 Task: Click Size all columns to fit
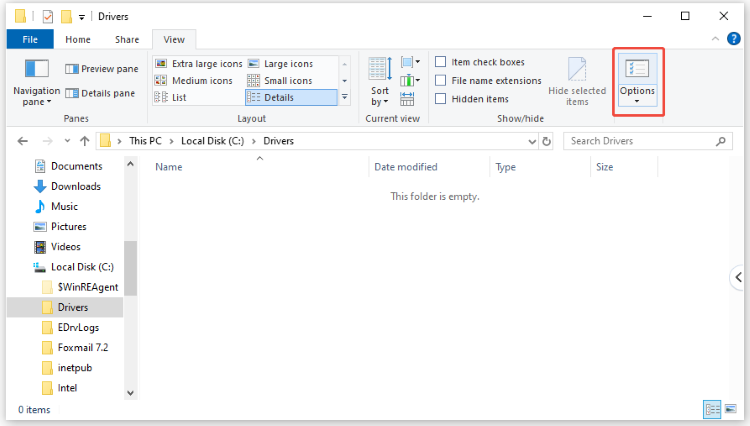tap(407, 99)
